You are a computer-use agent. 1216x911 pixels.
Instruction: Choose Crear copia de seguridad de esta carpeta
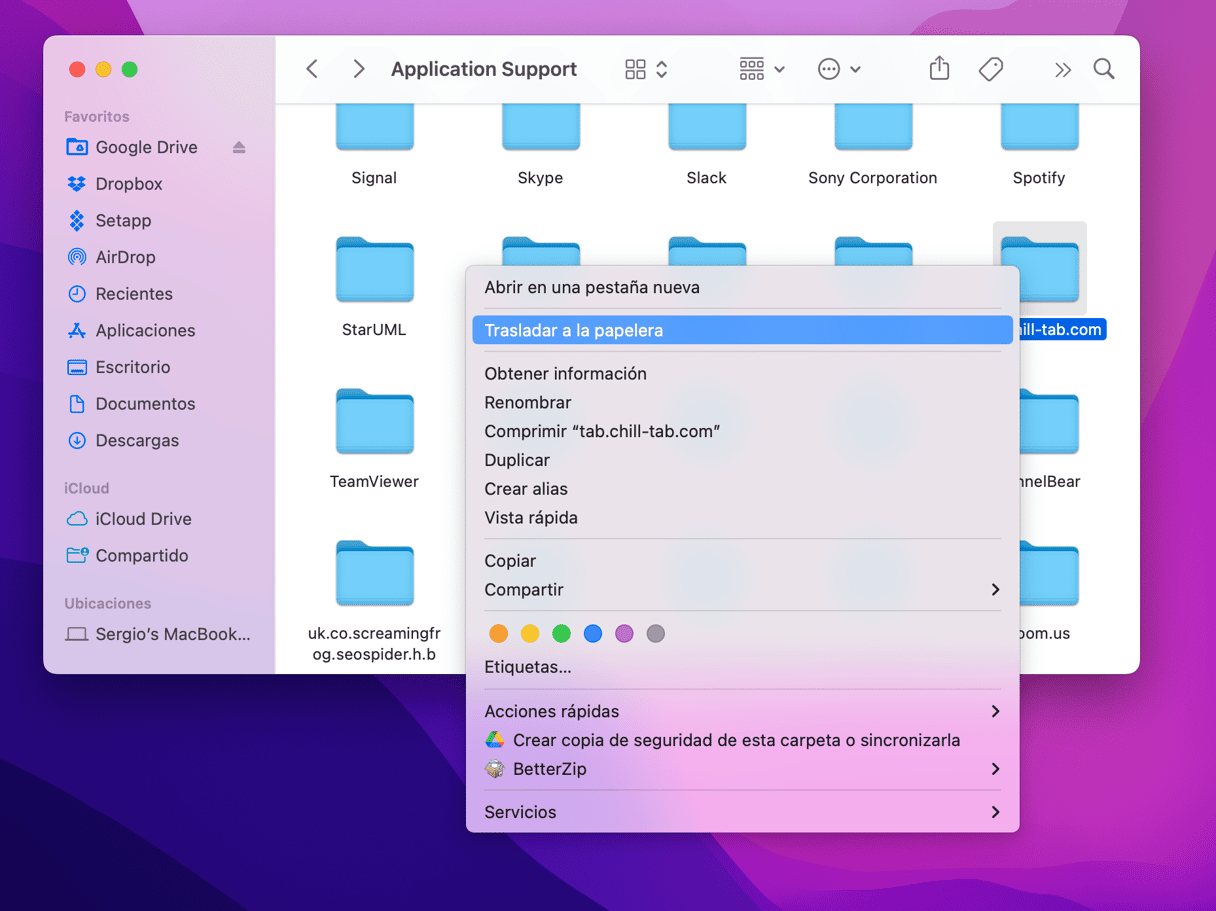tap(743, 741)
